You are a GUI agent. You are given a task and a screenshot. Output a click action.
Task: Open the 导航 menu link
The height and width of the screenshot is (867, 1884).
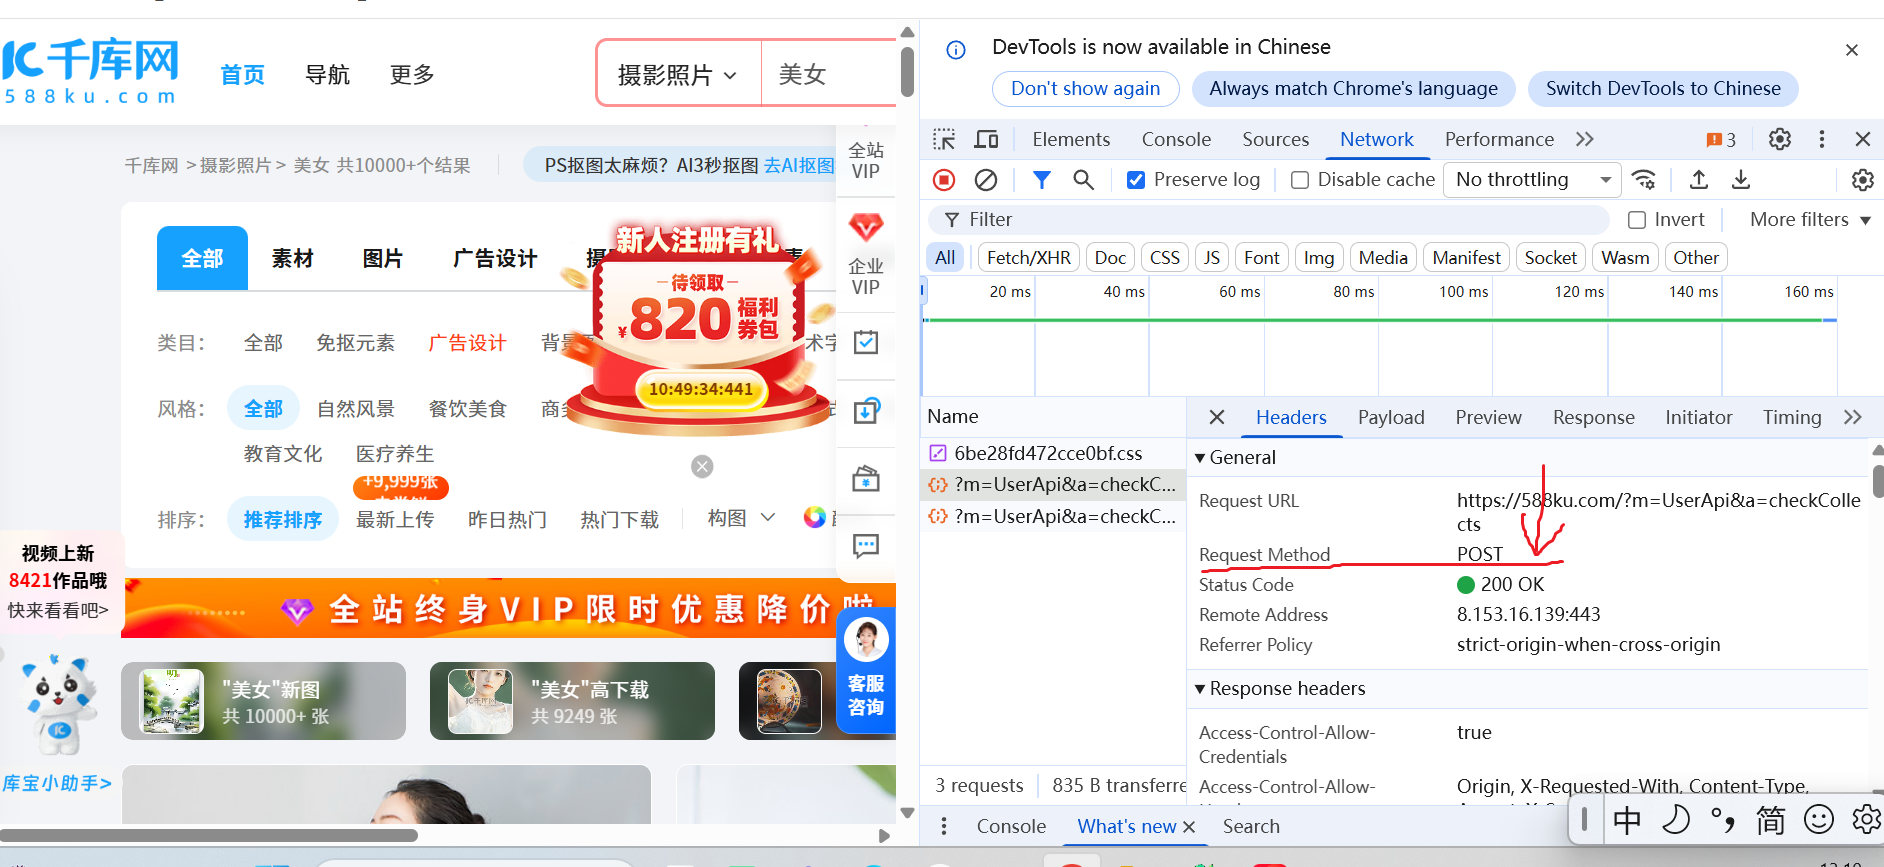[x=327, y=75]
